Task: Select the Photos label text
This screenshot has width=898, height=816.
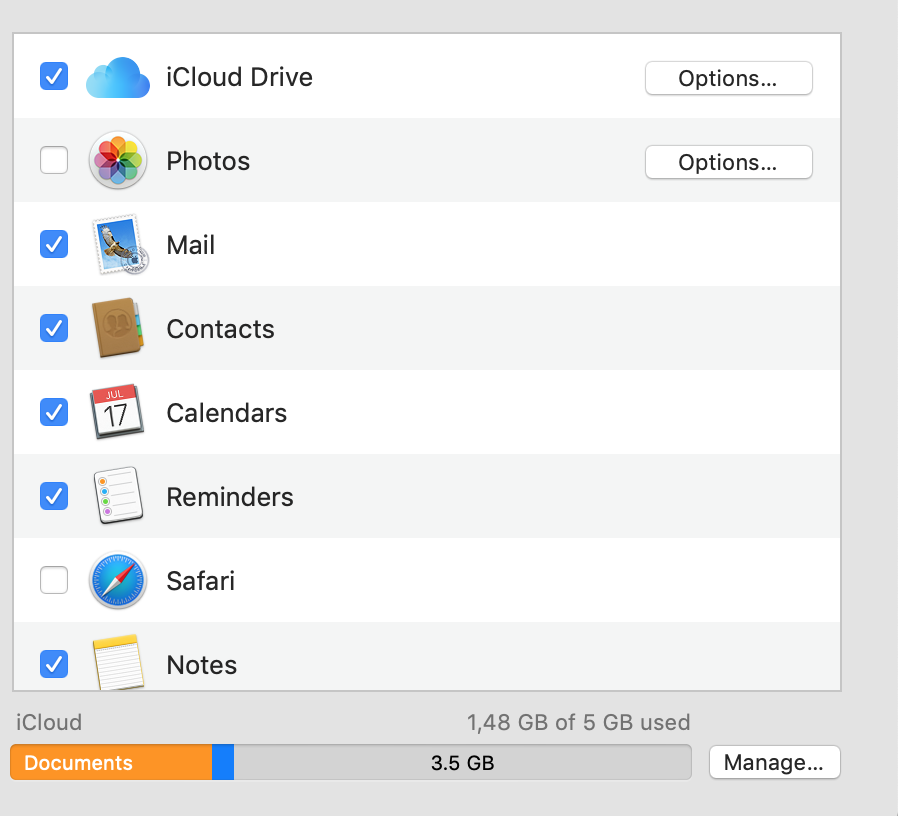Action: 208,161
